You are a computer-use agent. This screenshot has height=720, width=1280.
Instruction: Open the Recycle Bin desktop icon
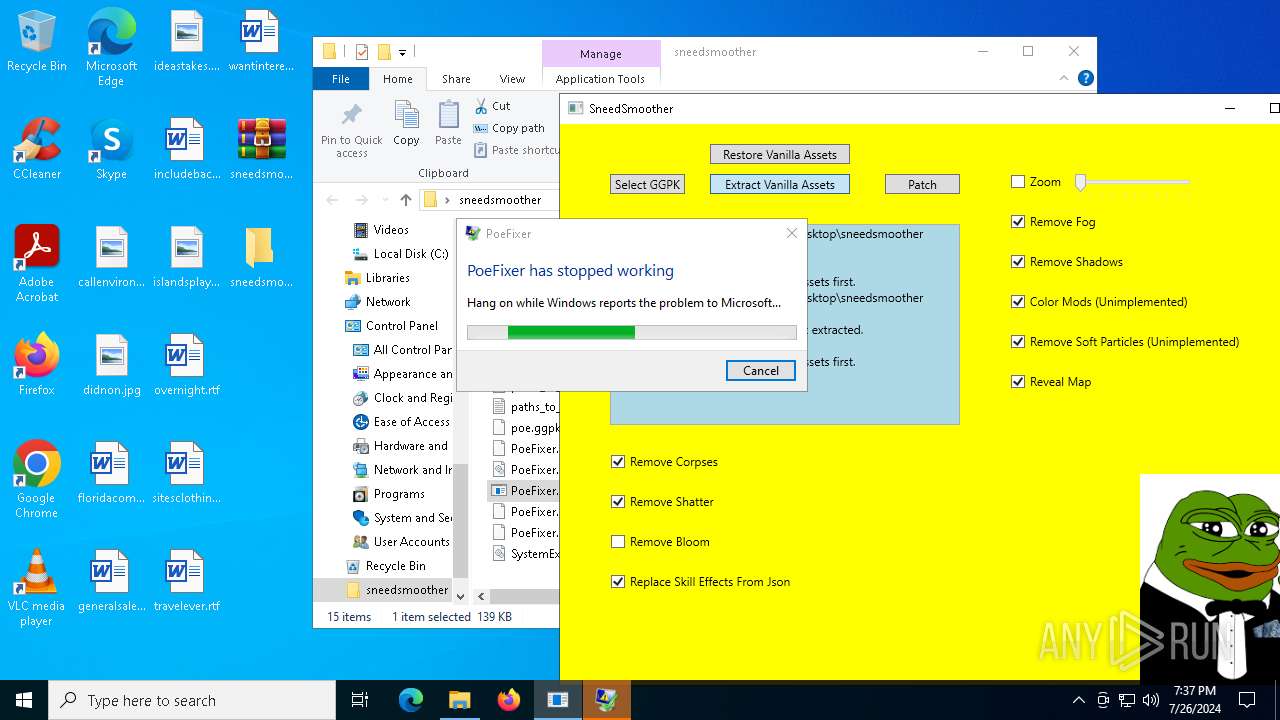coord(37,41)
